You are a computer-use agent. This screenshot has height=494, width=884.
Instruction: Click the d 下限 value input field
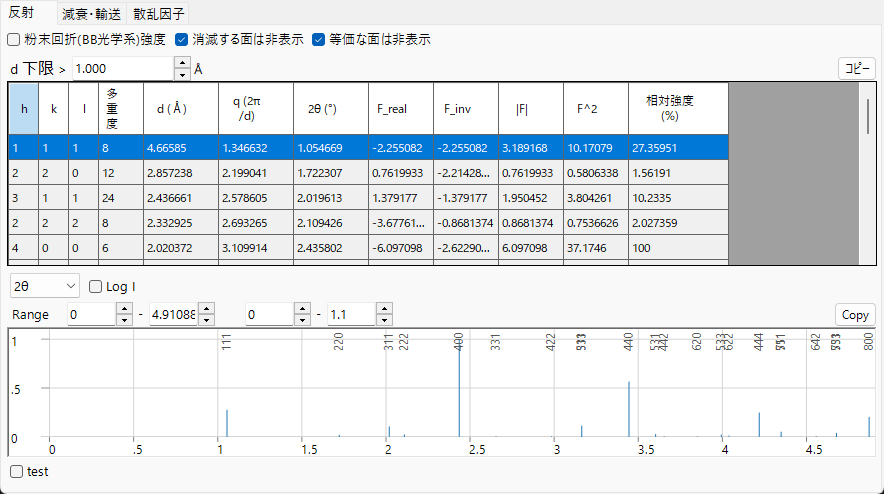(x=123, y=69)
